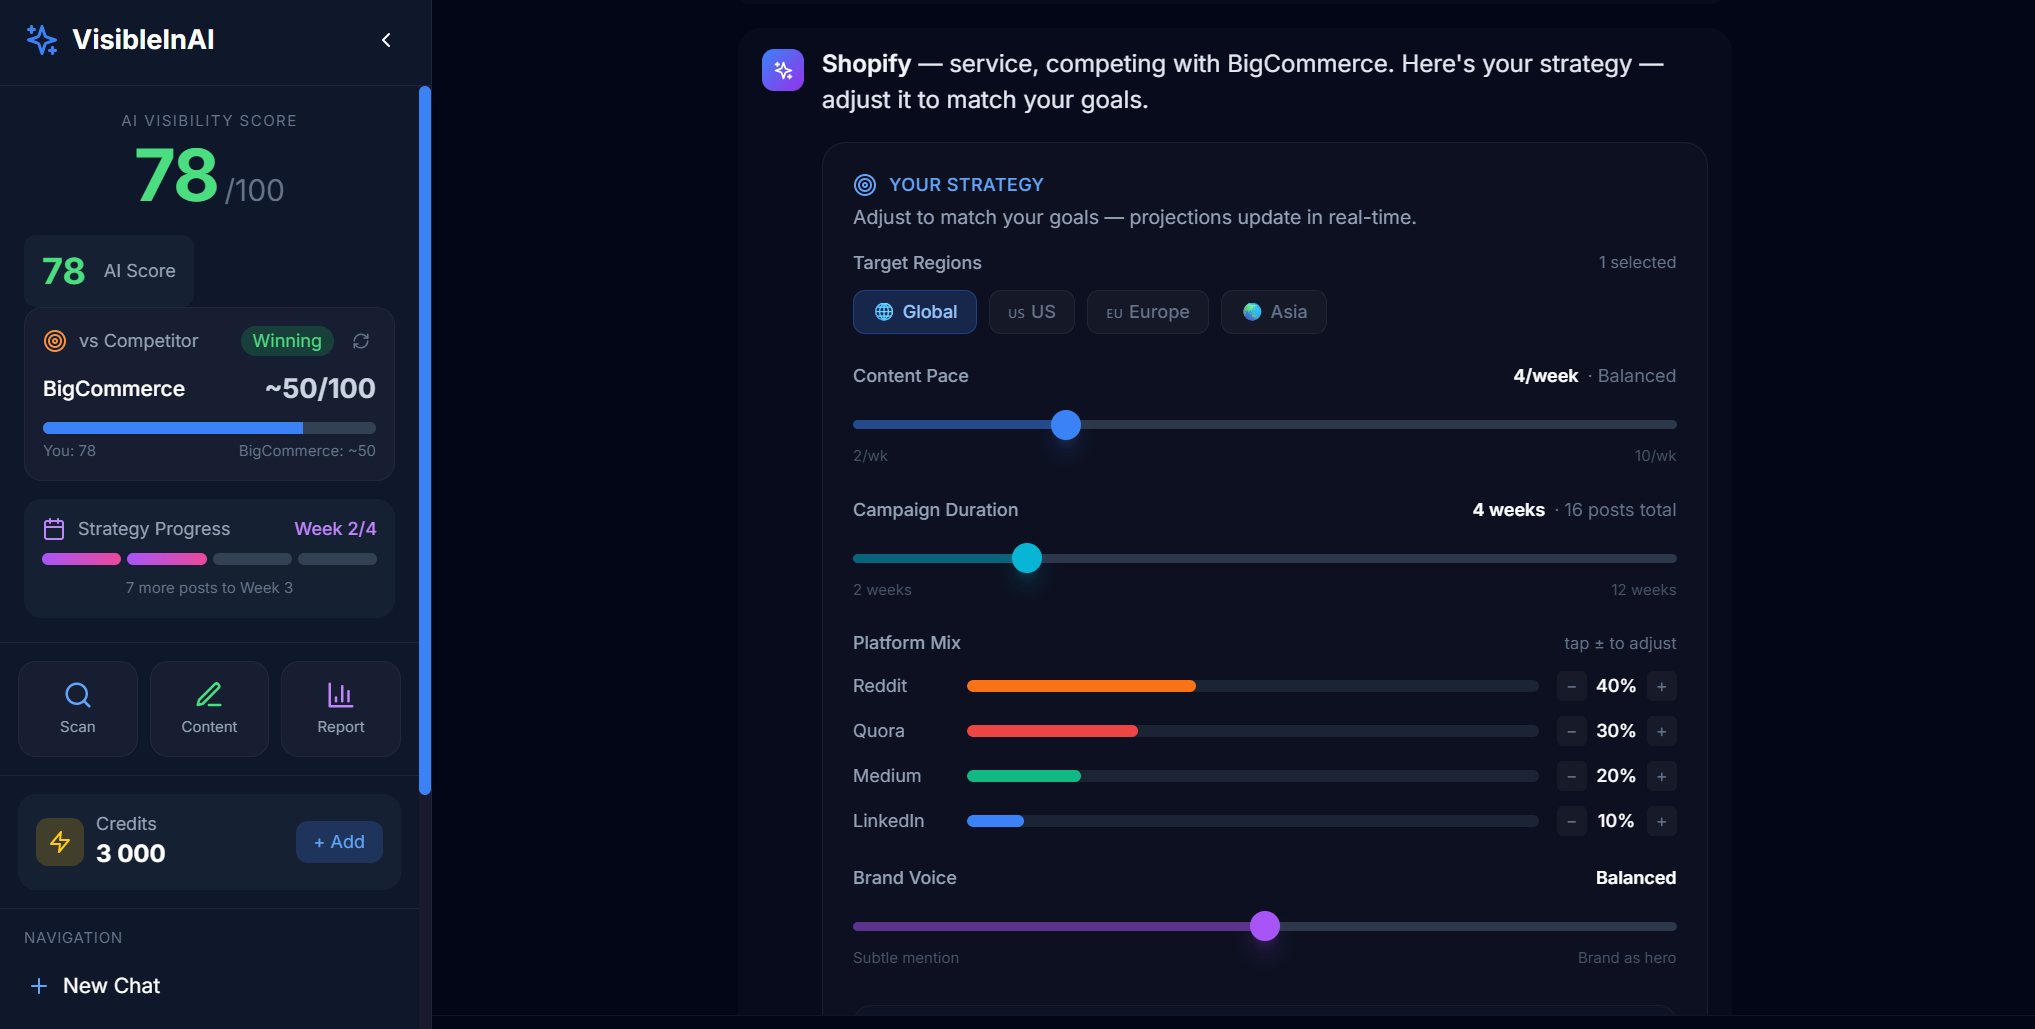This screenshot has height=1029, width=2035.
Task: Refresh the competitor comparison
Action: [361, 341]
